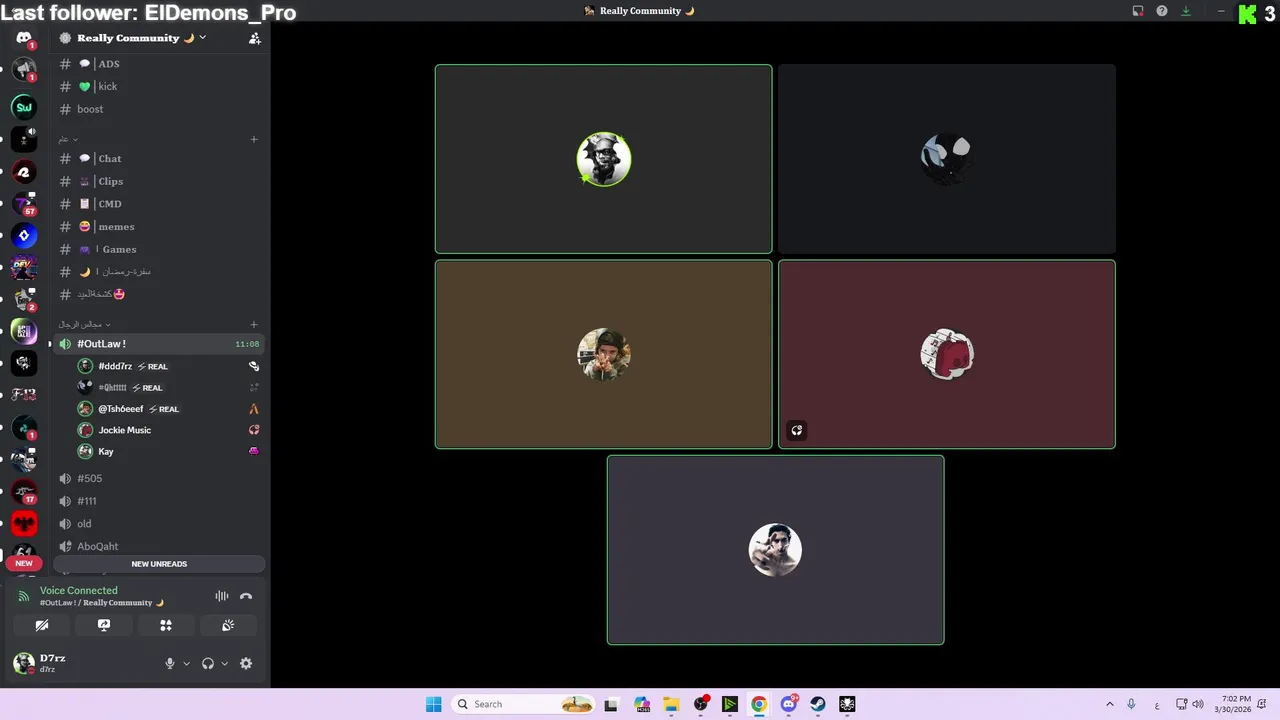
Task: Add channel to the مجالس الرجال category
Action: tap(254, 324)
